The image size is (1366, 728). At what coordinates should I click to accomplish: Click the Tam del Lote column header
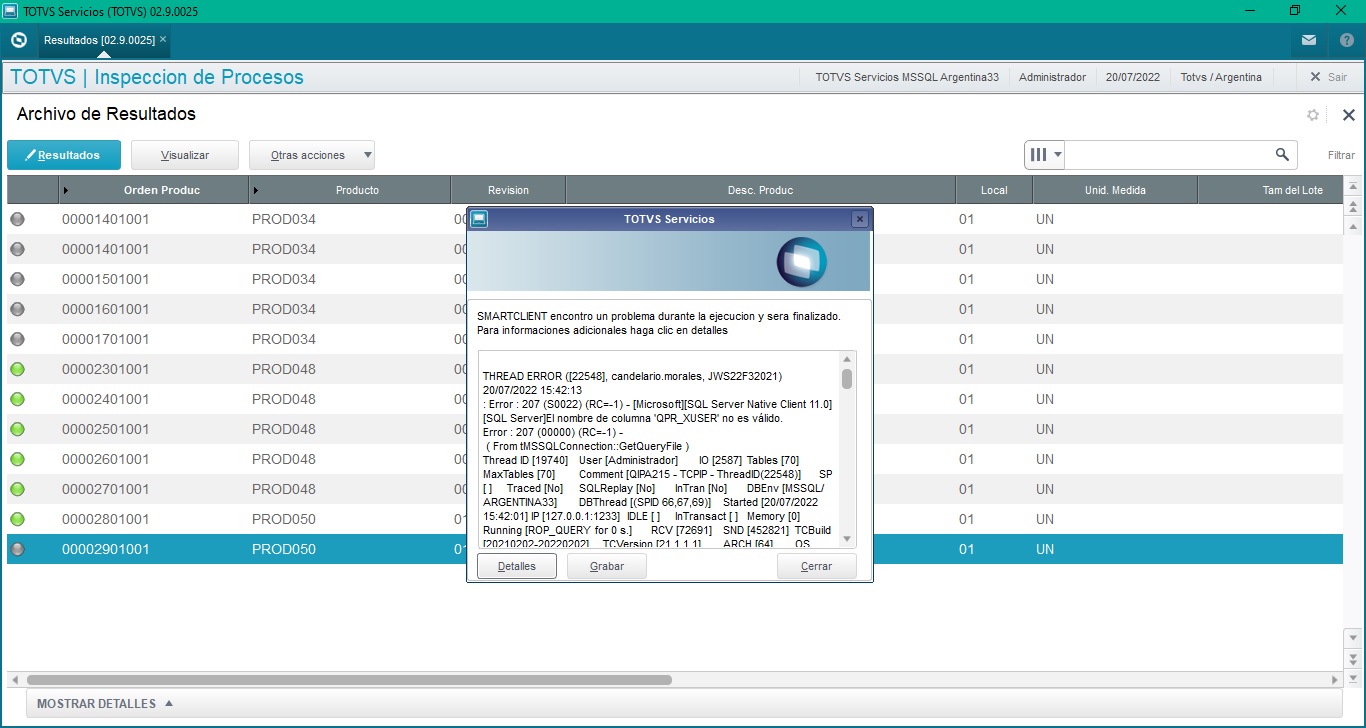coord(1270,190)
